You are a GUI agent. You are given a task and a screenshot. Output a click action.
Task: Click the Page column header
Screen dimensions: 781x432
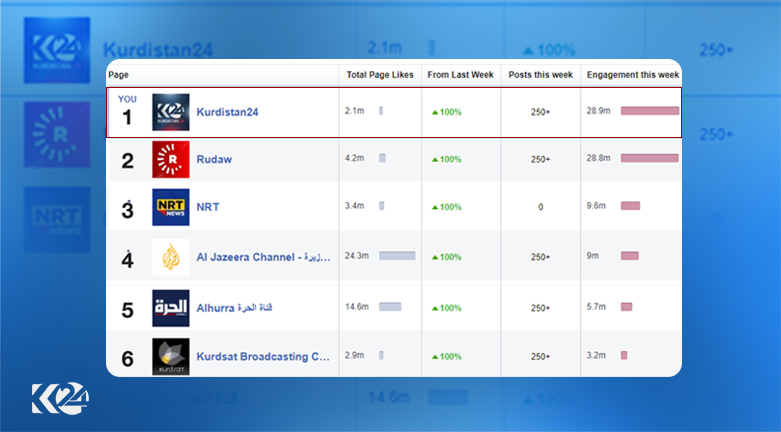[119, 75]
